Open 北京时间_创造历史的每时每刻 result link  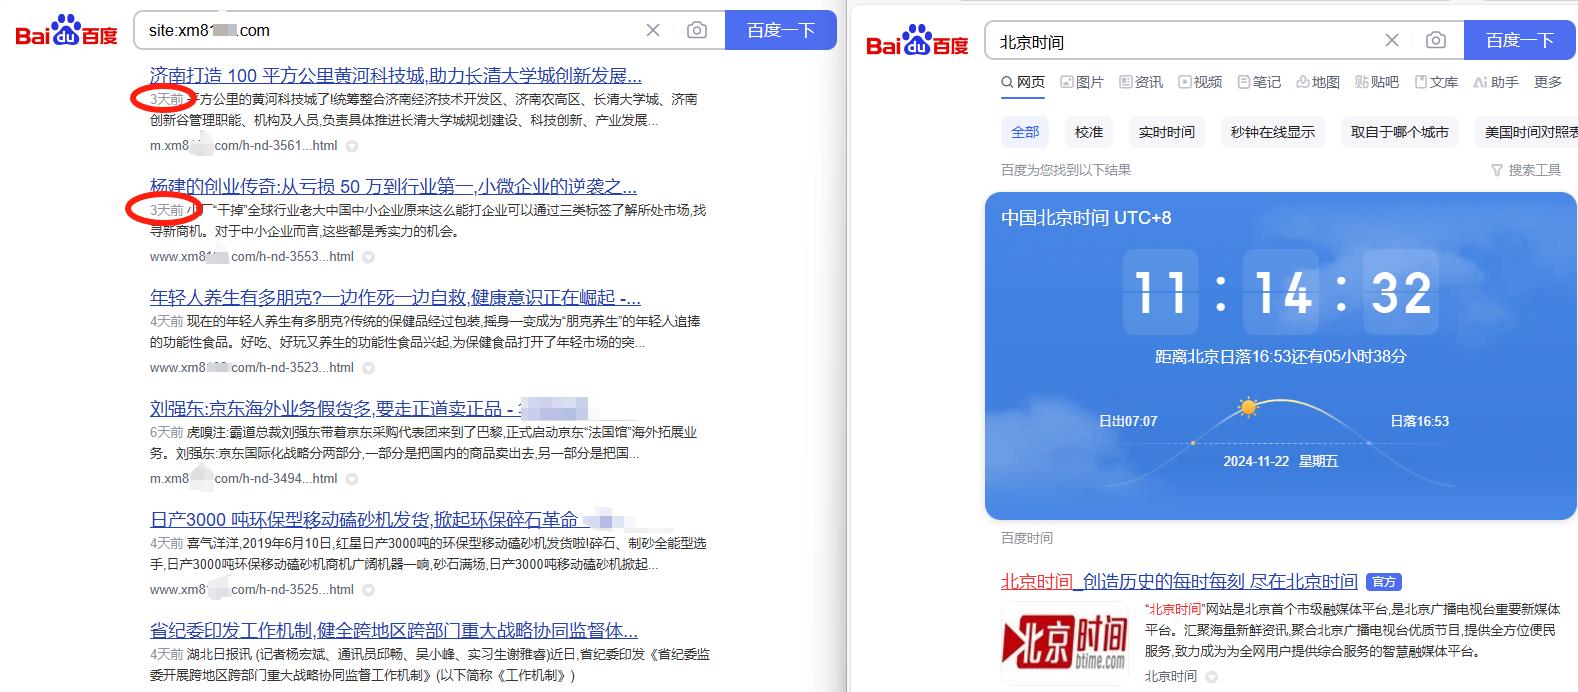click(x=1179, y=582)
